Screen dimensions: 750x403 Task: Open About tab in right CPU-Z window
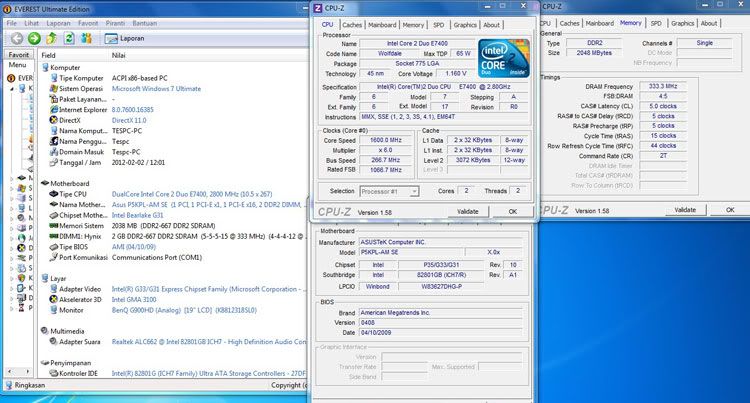(709, 23)
